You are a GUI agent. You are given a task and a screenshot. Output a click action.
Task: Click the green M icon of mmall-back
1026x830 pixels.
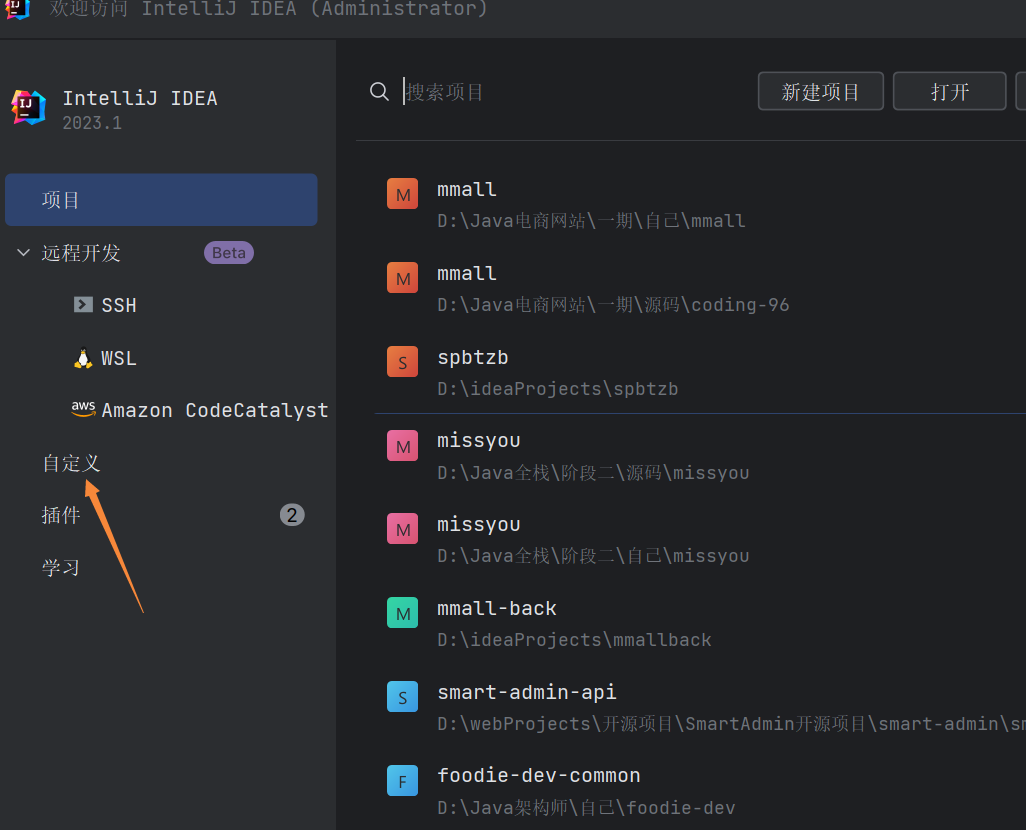point(402,613)
